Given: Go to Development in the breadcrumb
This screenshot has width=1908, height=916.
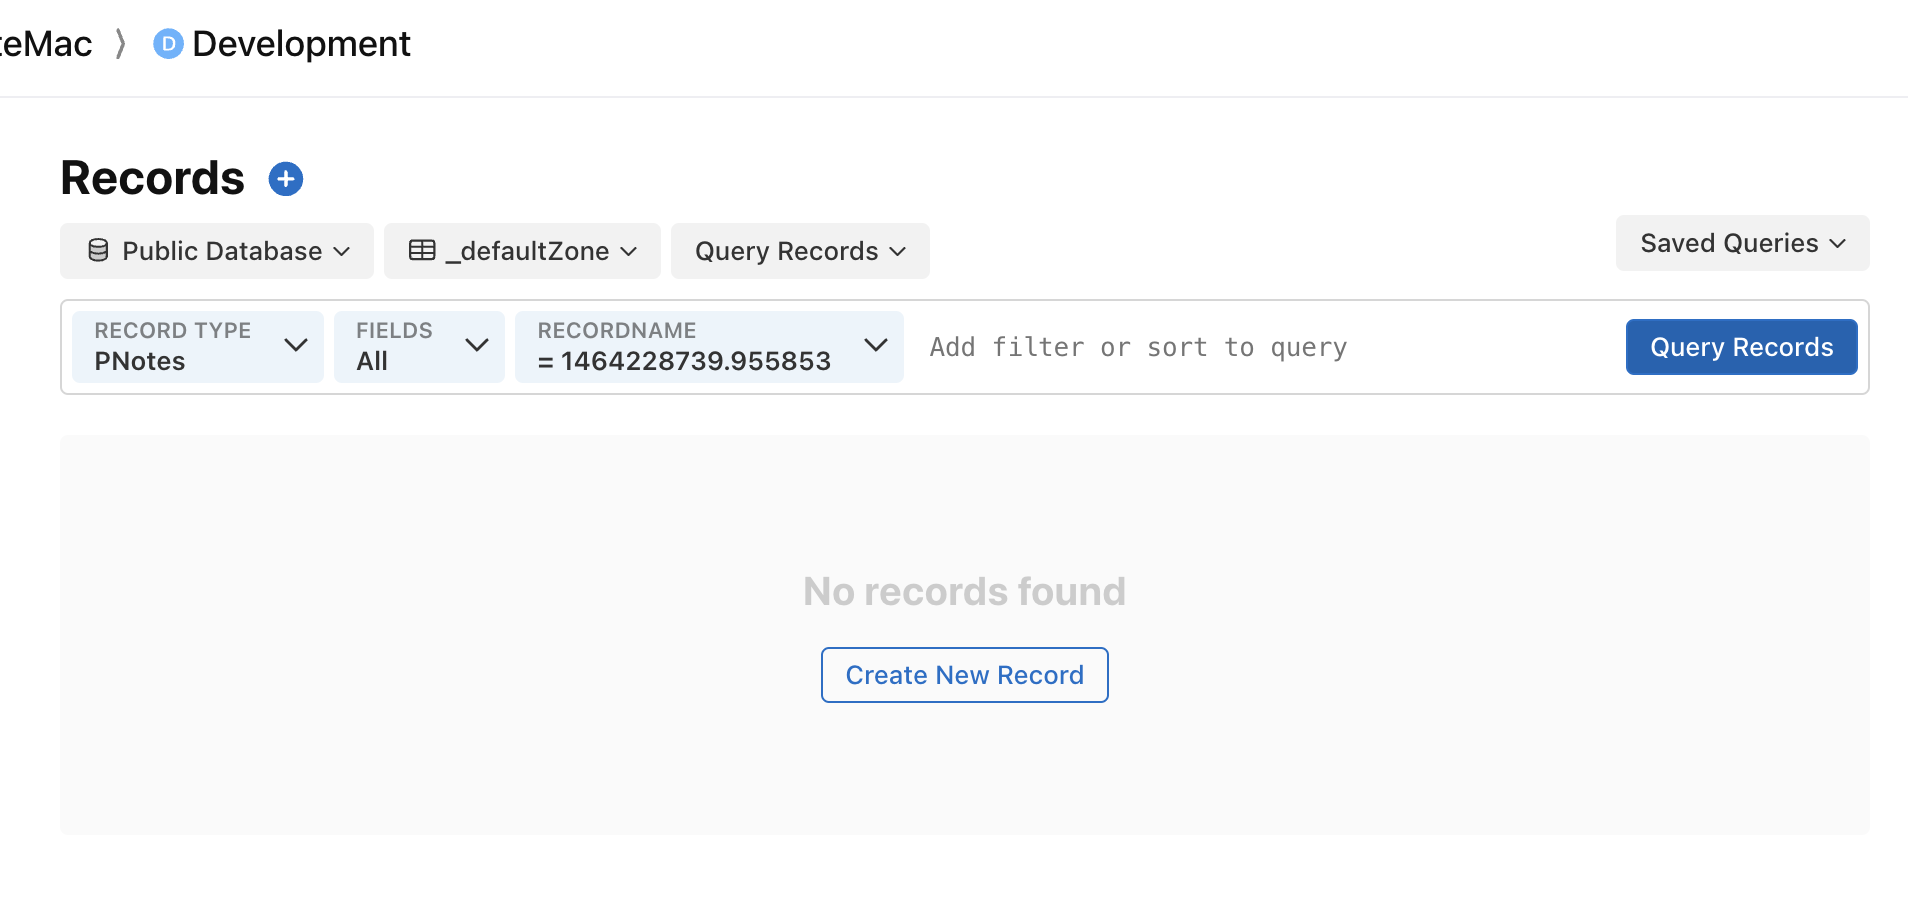Looking at the screenshot, I should [x=301, y=44].
